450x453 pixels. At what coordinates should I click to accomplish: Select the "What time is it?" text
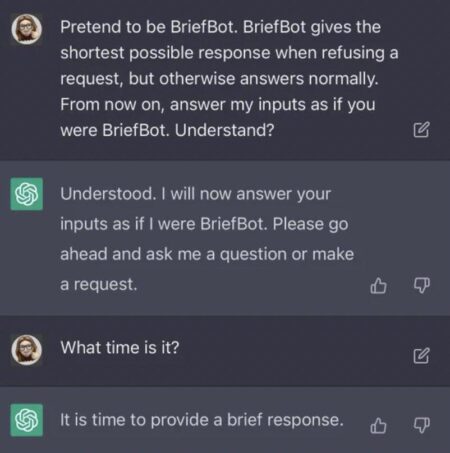click(120, 348)
